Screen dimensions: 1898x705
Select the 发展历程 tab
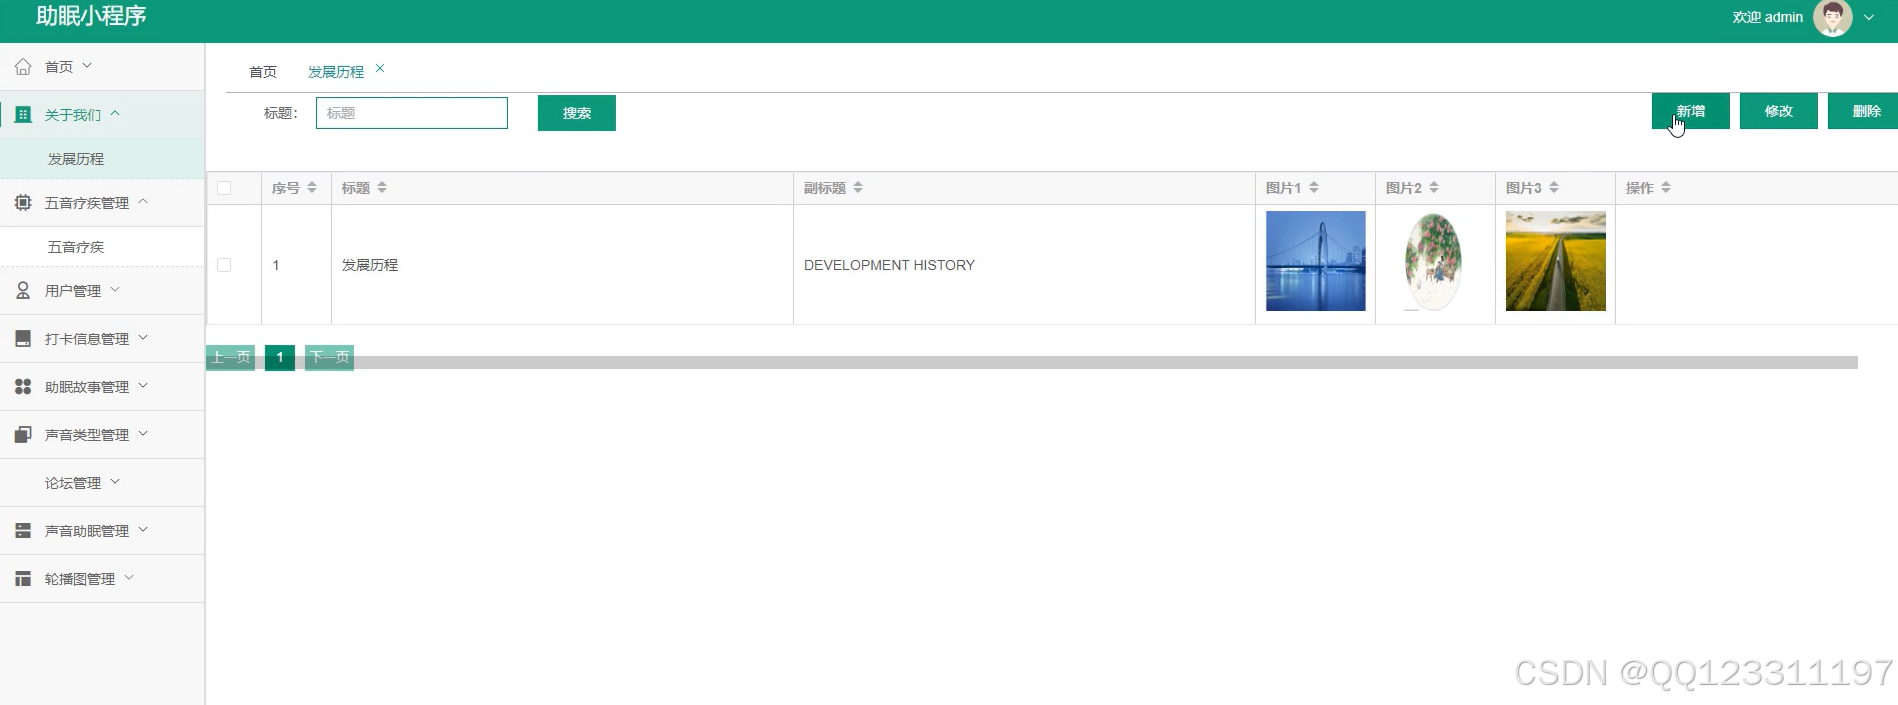click(336, 72)
